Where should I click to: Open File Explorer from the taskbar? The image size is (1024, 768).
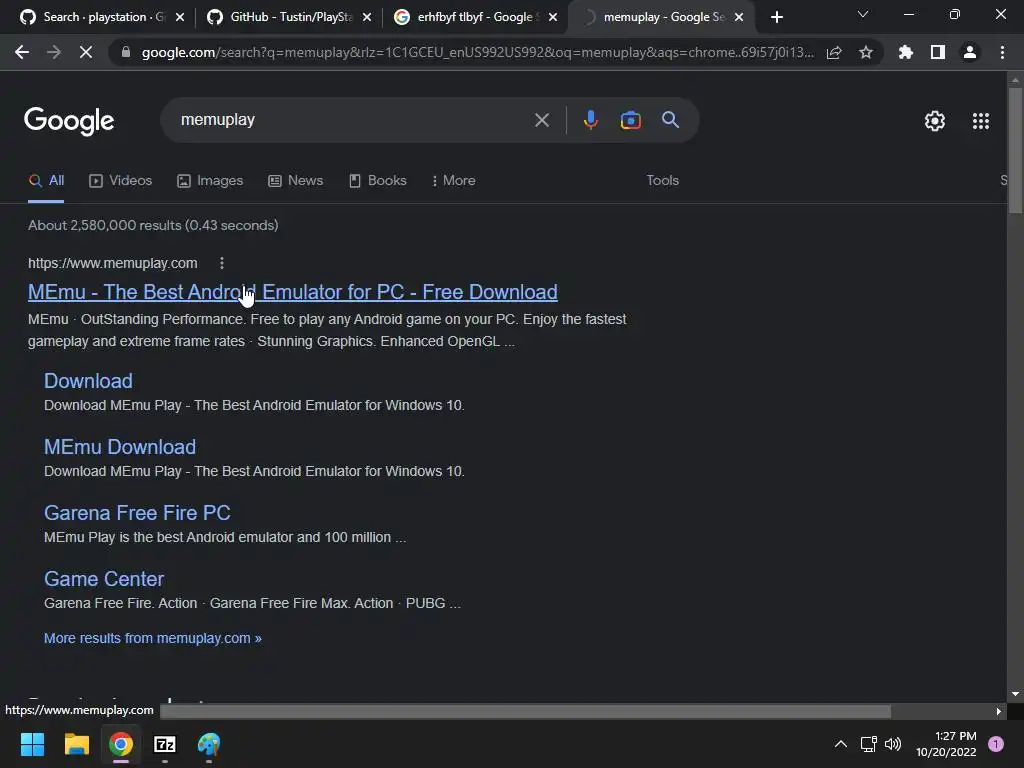click(x=76, y=744)
